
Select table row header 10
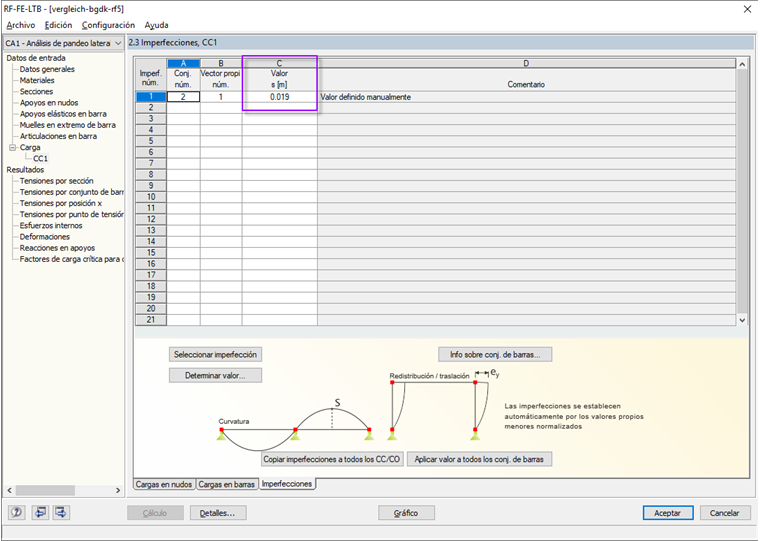click(x=151, y=197)
